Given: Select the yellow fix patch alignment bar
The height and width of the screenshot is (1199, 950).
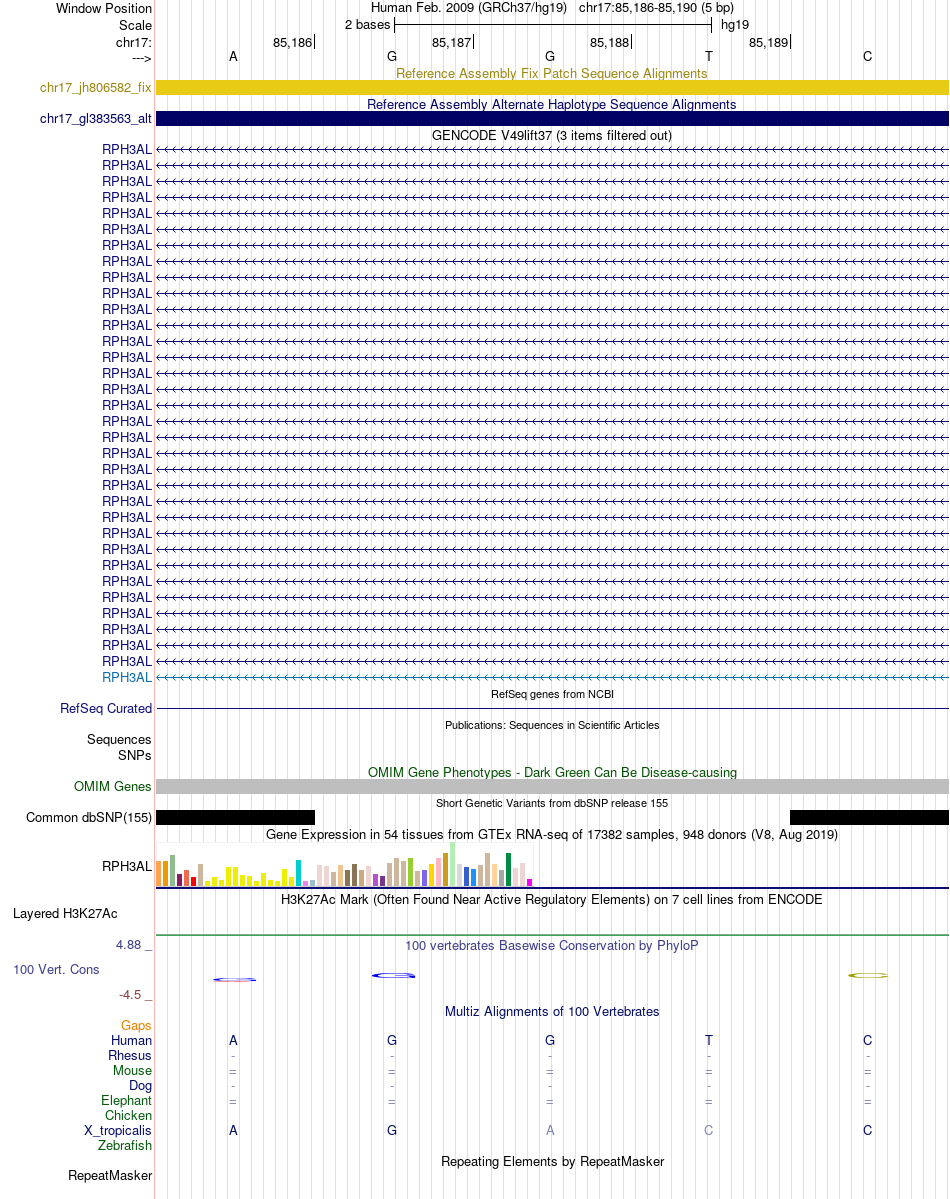Looking at the screenshot, I should click(552, 88).
